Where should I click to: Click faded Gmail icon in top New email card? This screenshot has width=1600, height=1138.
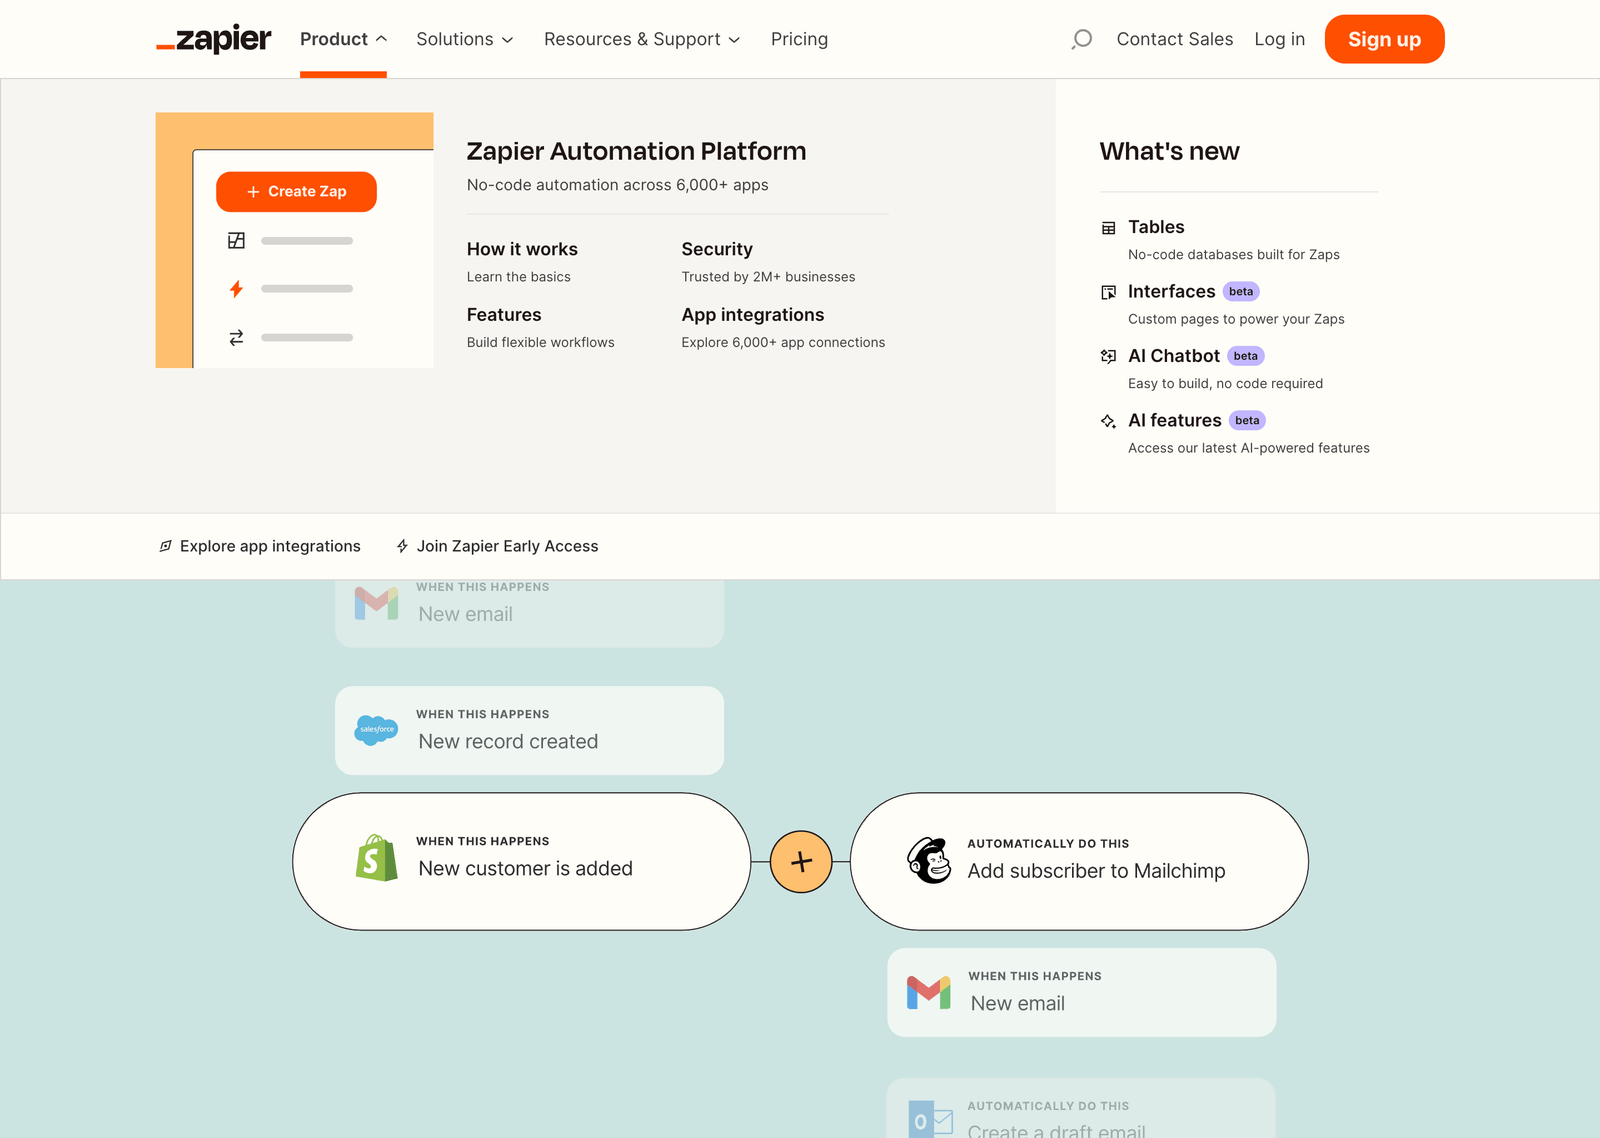377,602
